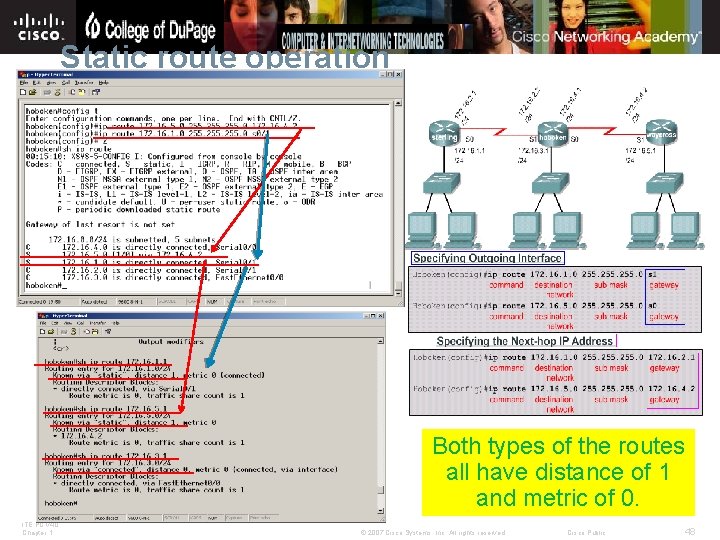
Task: Click 'Specifying the Next-hop IP Address' heading
Action: click(524, 341)
